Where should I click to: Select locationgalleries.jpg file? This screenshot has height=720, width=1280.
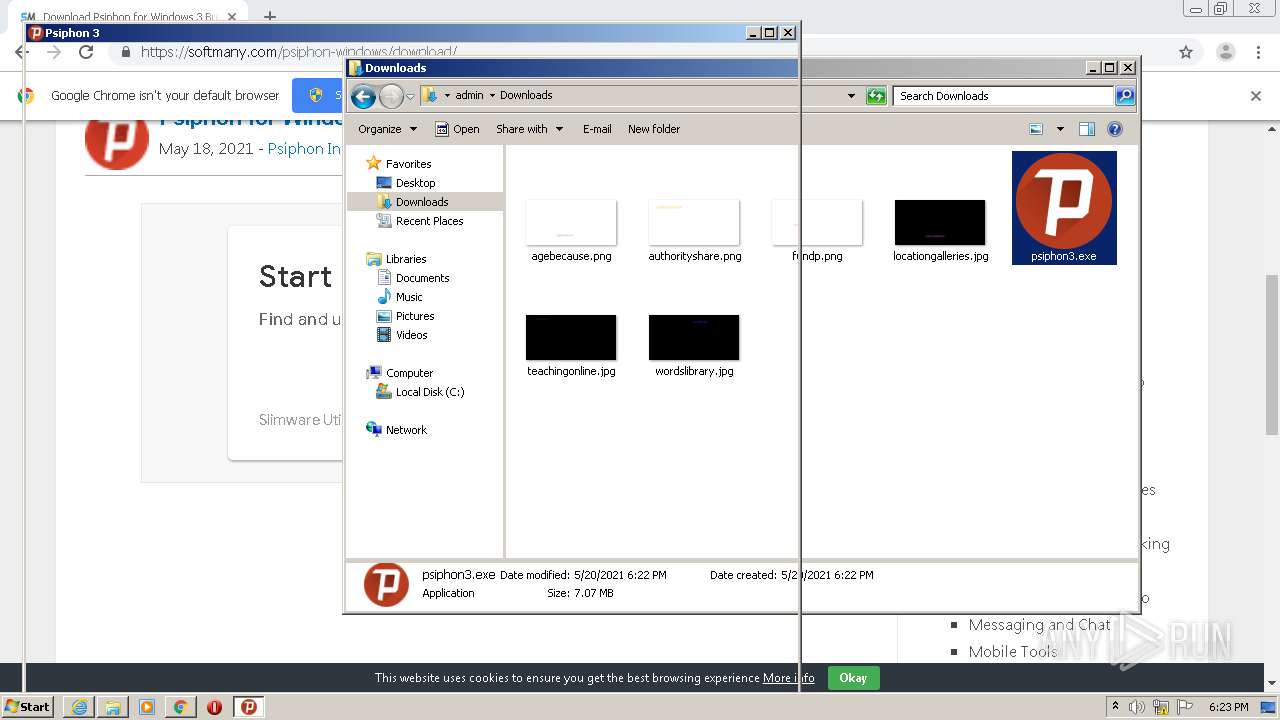coord(940,231)
